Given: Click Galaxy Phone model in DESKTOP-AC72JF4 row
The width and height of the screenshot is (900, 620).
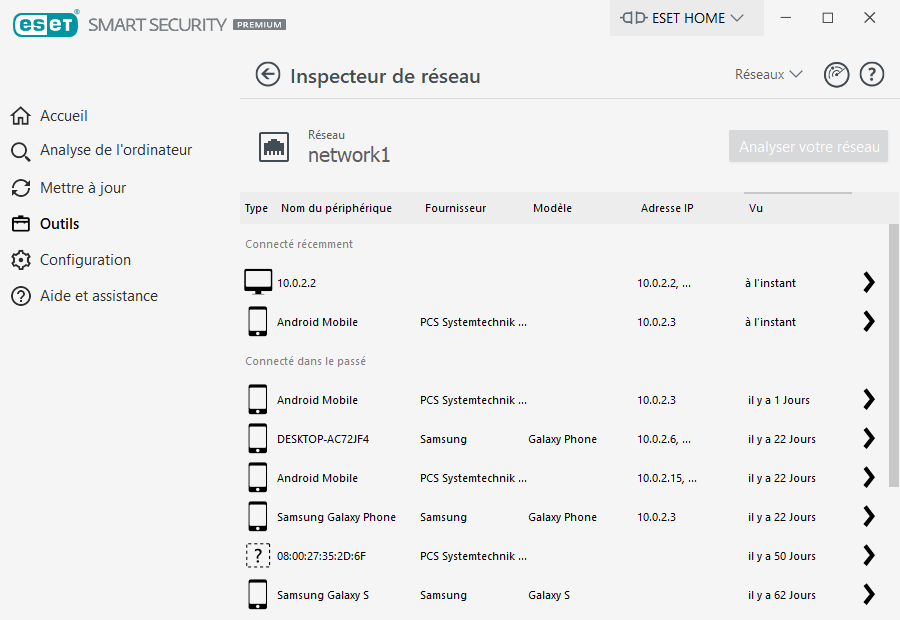Looking at the screenshot, I should (x=562, y=439).
